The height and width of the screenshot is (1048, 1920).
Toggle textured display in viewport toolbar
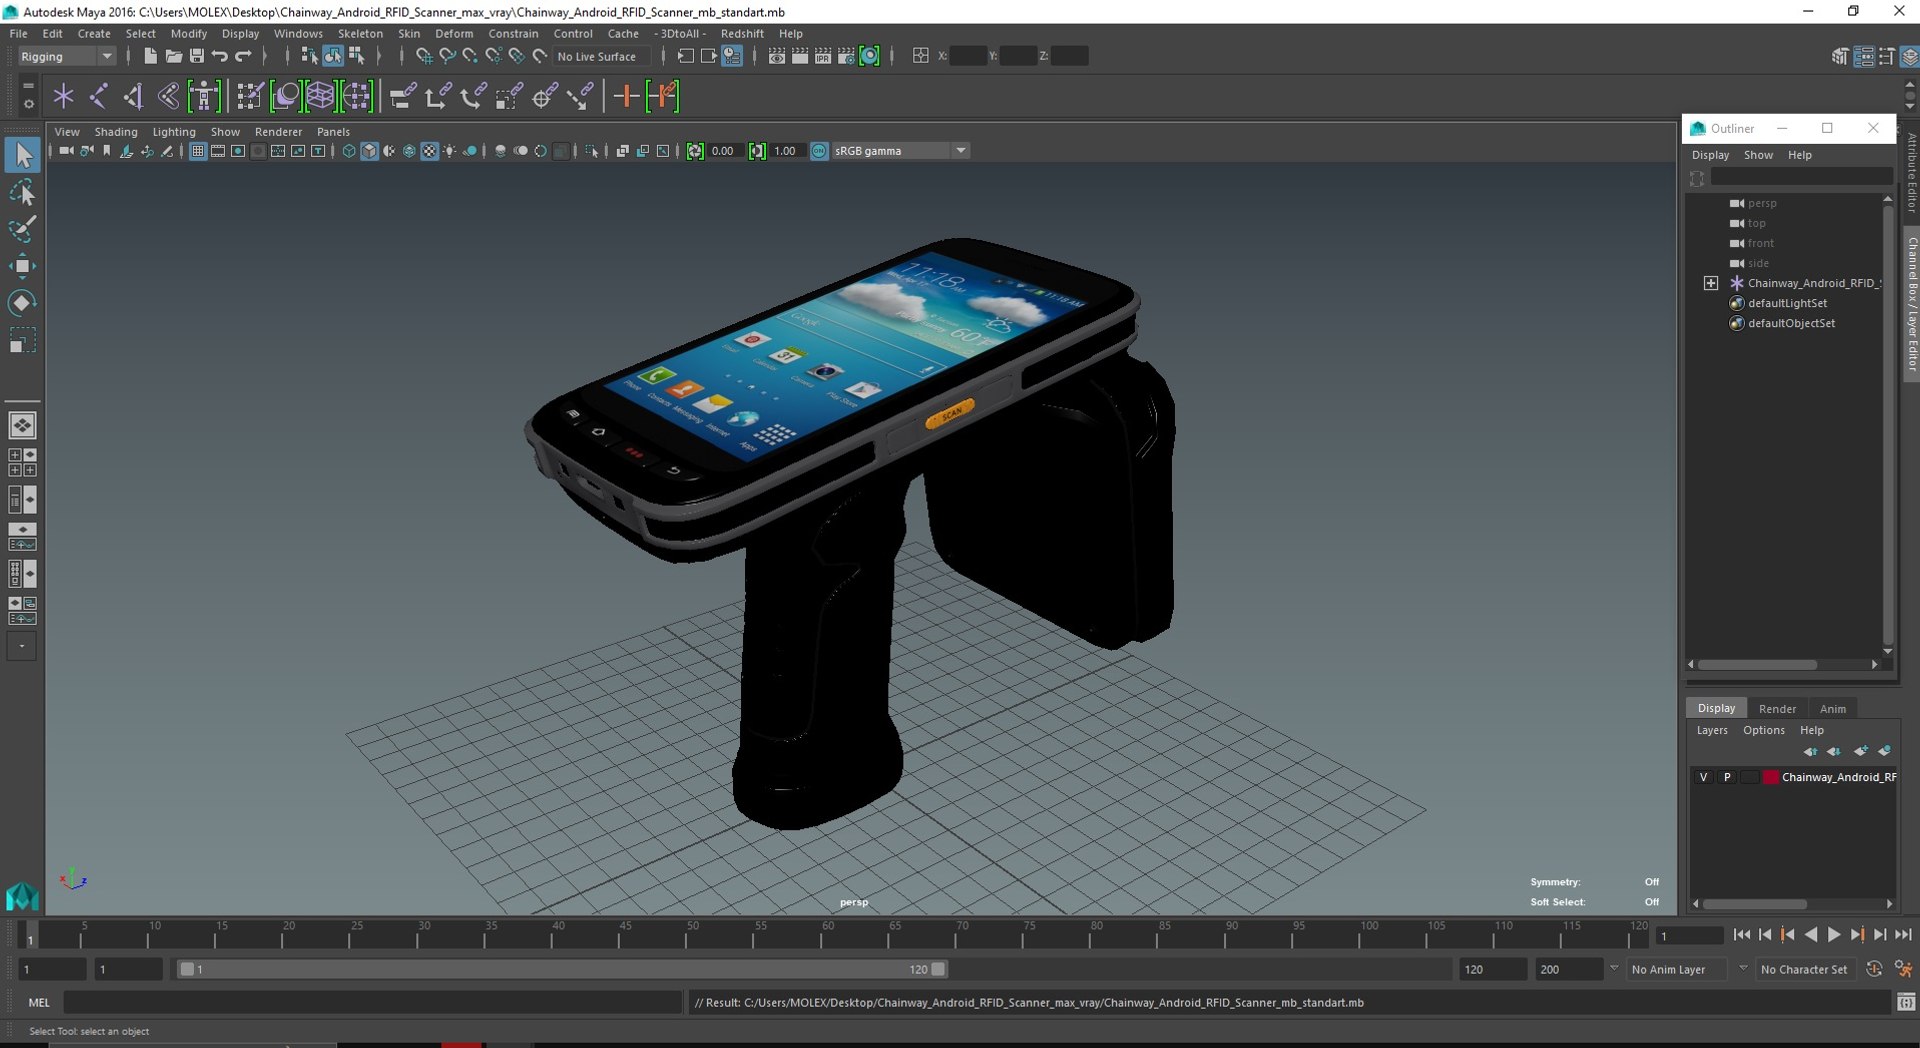[429, 151]
